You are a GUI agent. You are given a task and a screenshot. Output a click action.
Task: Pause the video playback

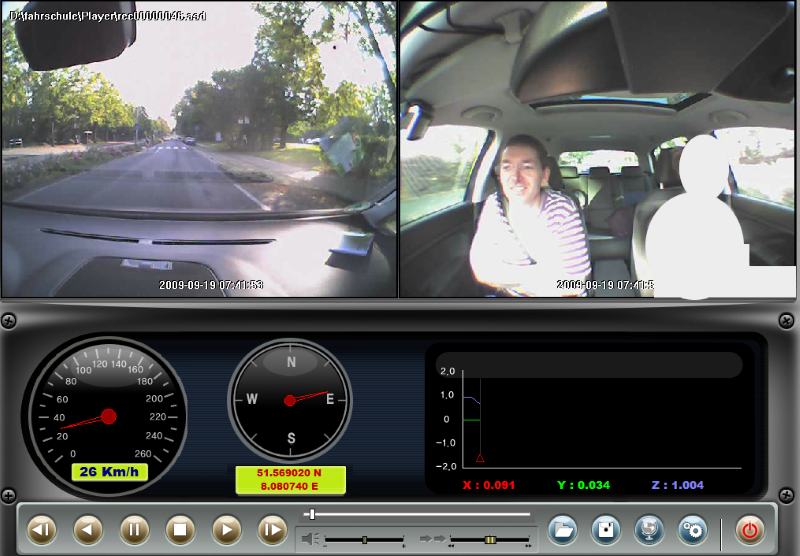135,529
